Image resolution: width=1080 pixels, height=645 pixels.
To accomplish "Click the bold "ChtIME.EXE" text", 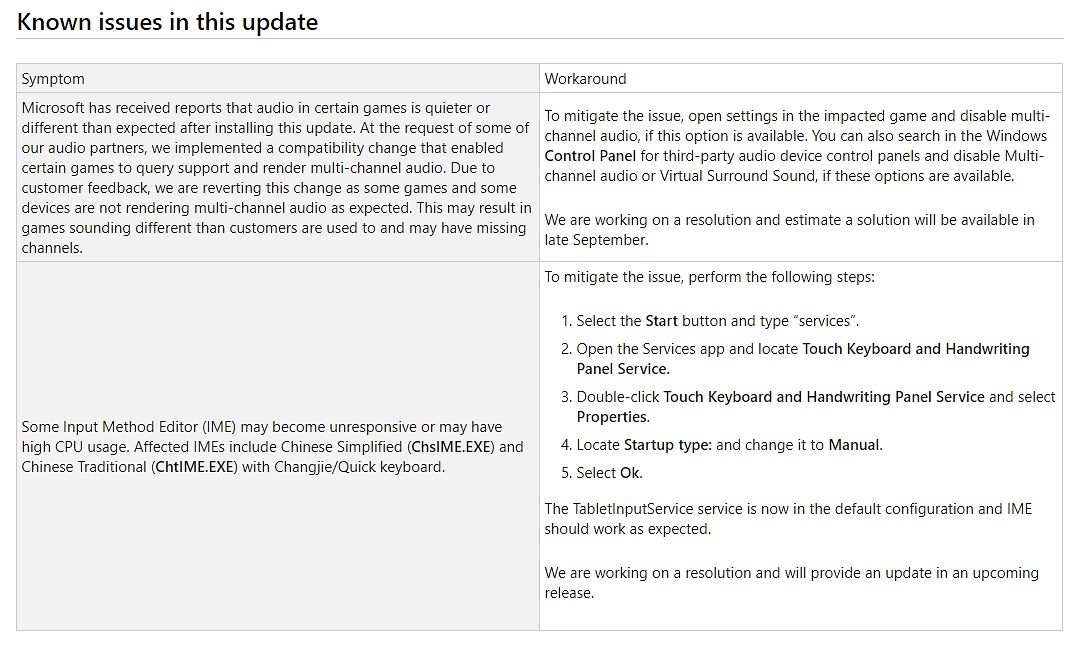I will (x=195, y=467).
